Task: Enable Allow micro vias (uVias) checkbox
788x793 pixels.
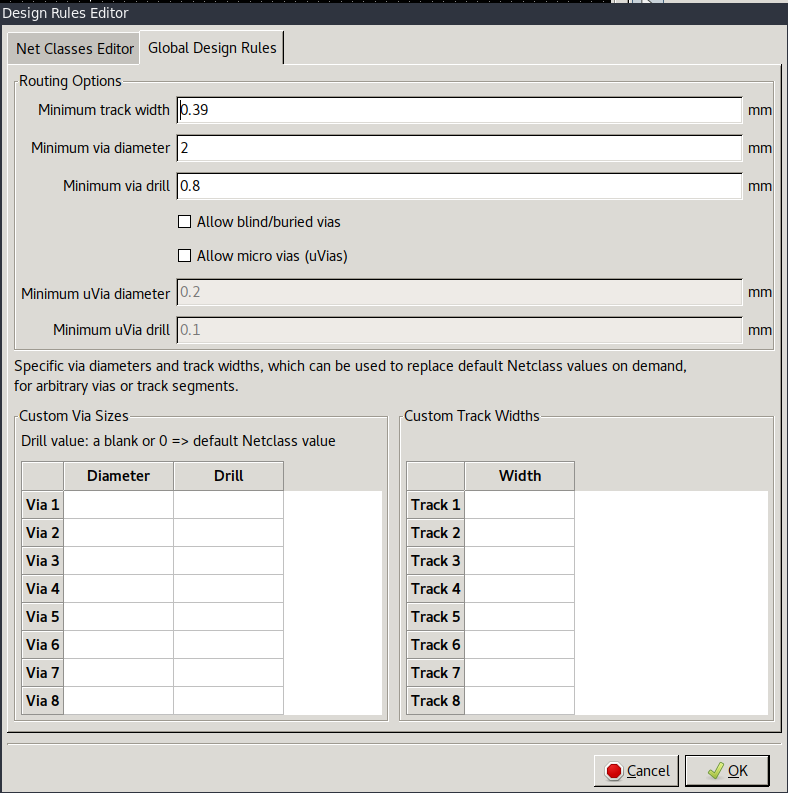Action: (x=185, y=255)
